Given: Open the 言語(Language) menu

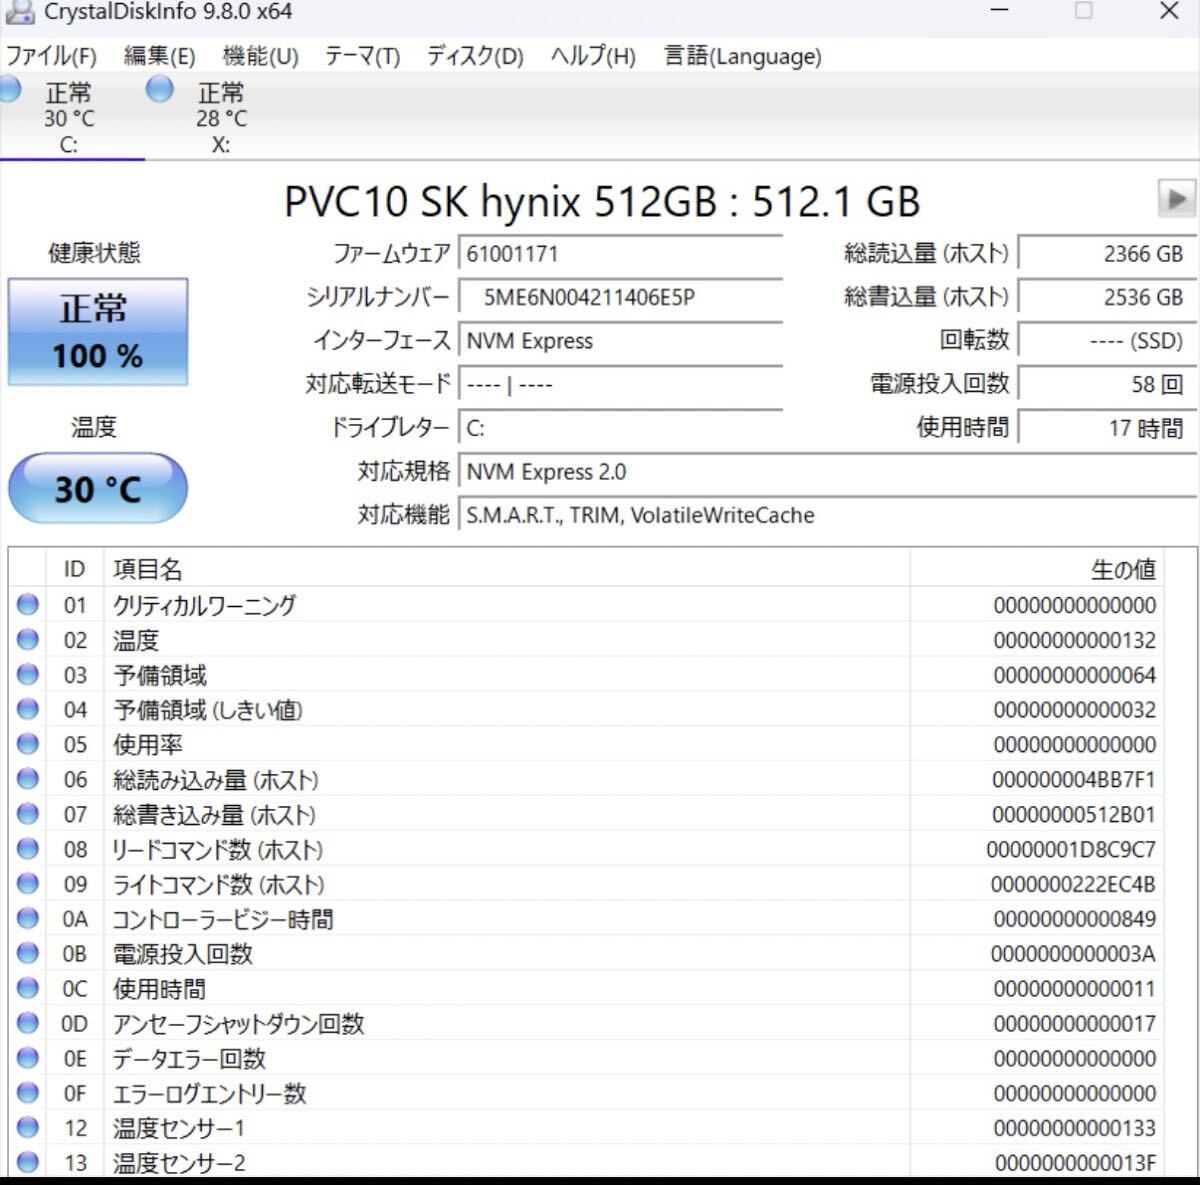Looking at the screenshot, I should coord(743,56).
